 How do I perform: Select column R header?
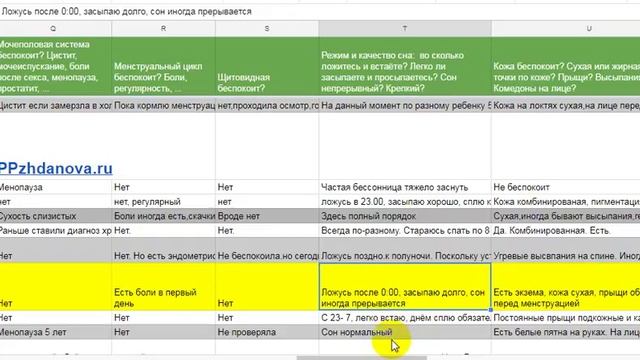(x=163, y=29)
